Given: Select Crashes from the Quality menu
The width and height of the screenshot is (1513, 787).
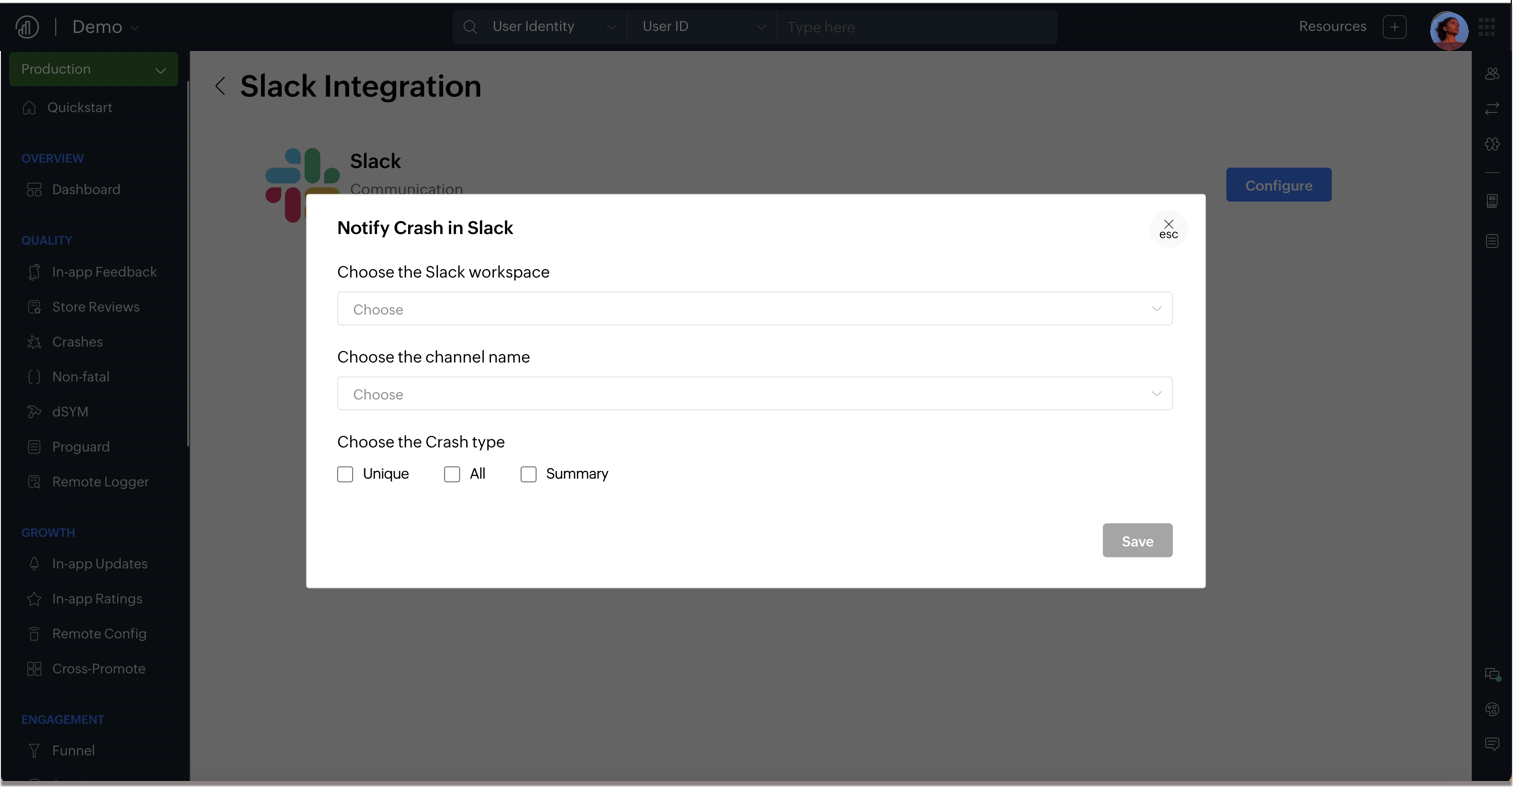Looking at the screenshot, I should [77, 341].
